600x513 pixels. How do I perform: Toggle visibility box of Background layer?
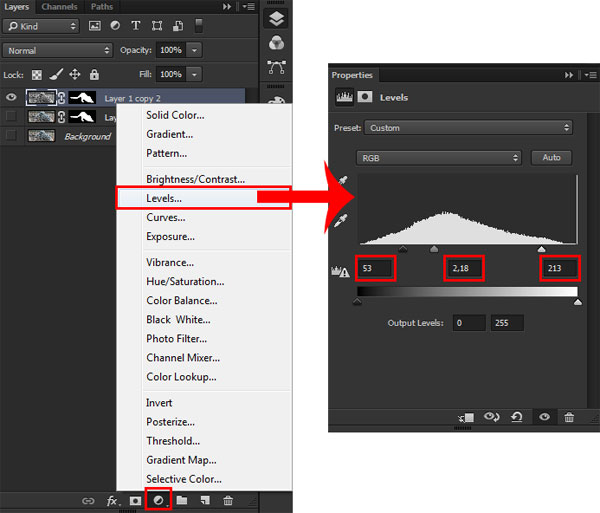pyautogui.click(x=11, y=135)
